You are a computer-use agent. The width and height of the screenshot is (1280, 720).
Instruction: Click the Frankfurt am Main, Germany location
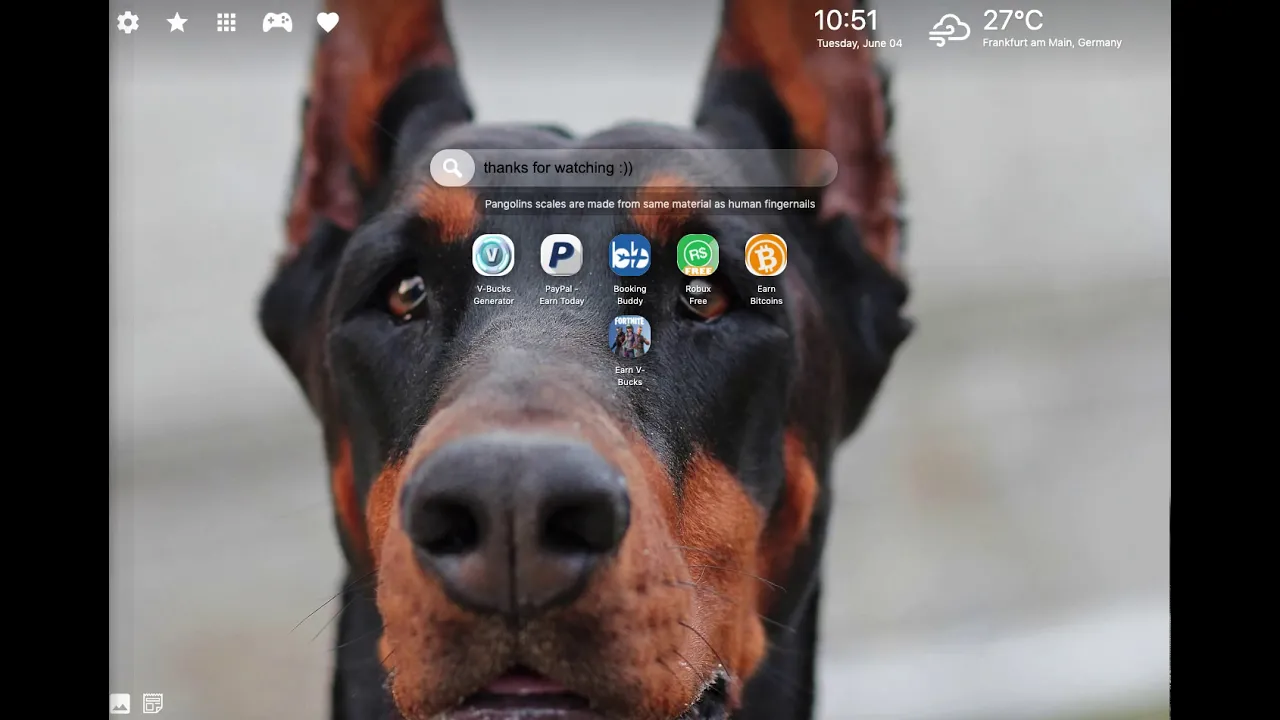pos(1052,43)
